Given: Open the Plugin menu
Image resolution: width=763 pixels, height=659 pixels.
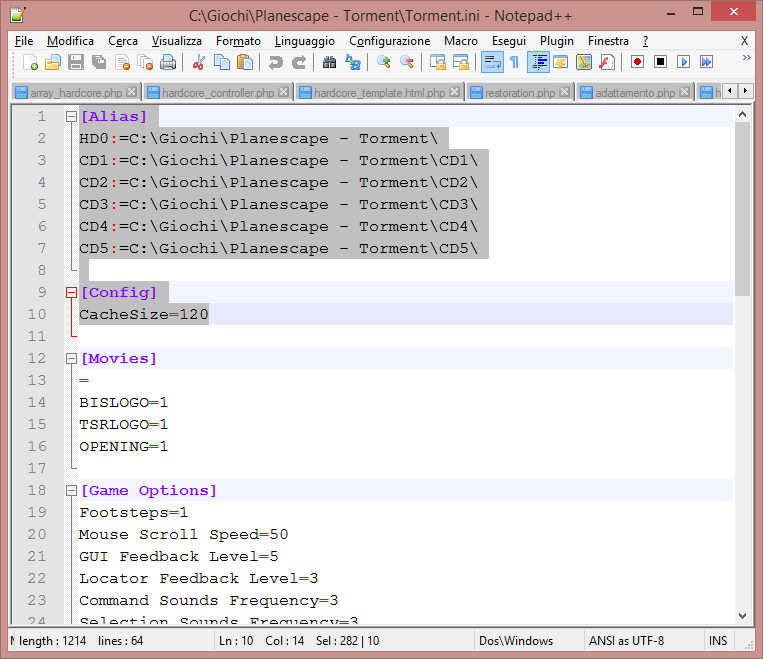Looking at the screenshot, I should (x=557, y=41).
